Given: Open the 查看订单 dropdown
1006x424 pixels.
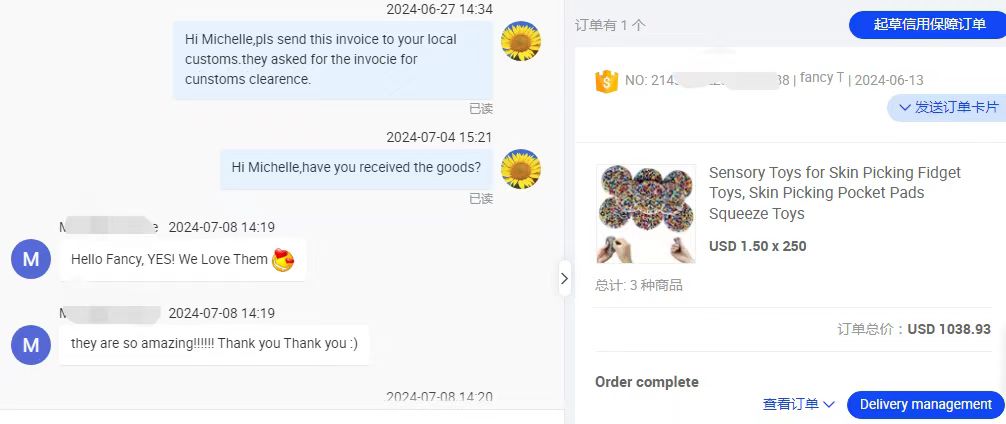Looking at the screenshot, I should click(x=798, y=404).
